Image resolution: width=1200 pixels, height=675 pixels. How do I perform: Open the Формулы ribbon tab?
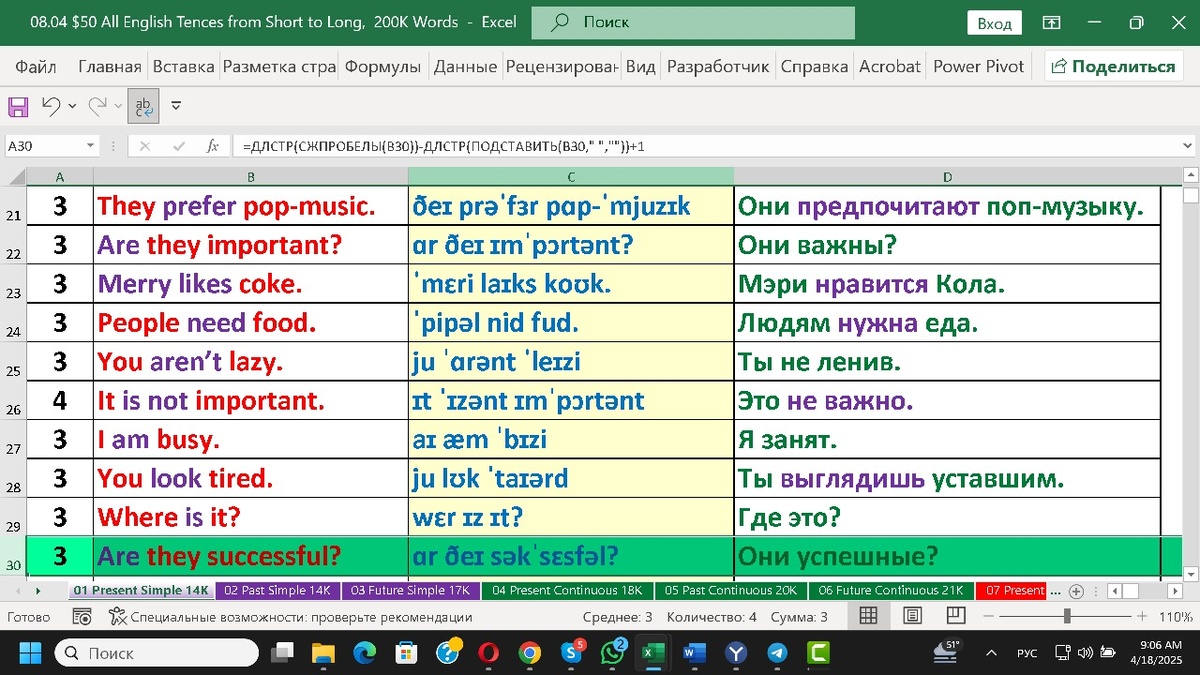pyautogui.click(x=383, y=67)
